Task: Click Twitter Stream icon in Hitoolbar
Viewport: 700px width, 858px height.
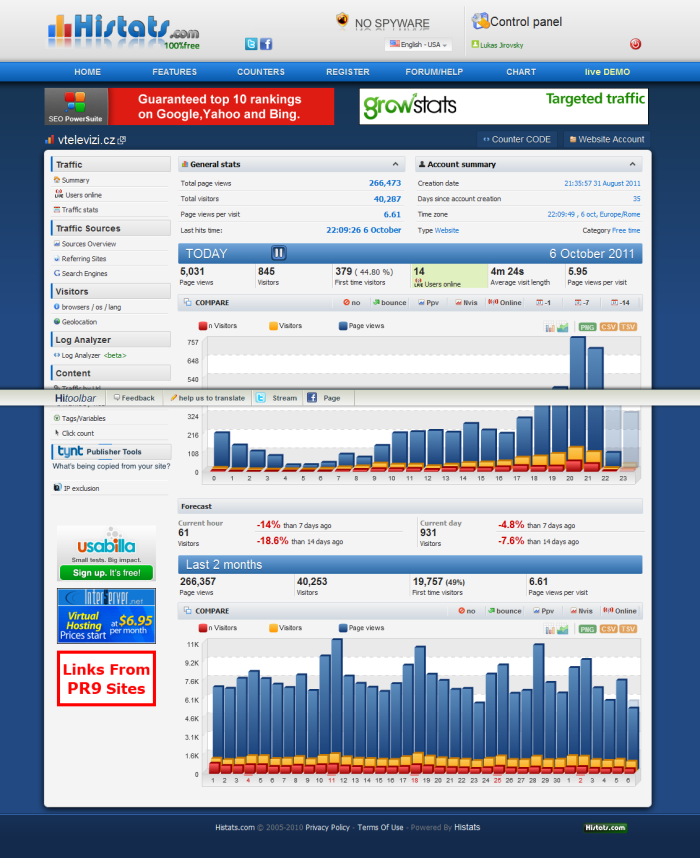Action: pyautogui.click(x=261, y=398)
